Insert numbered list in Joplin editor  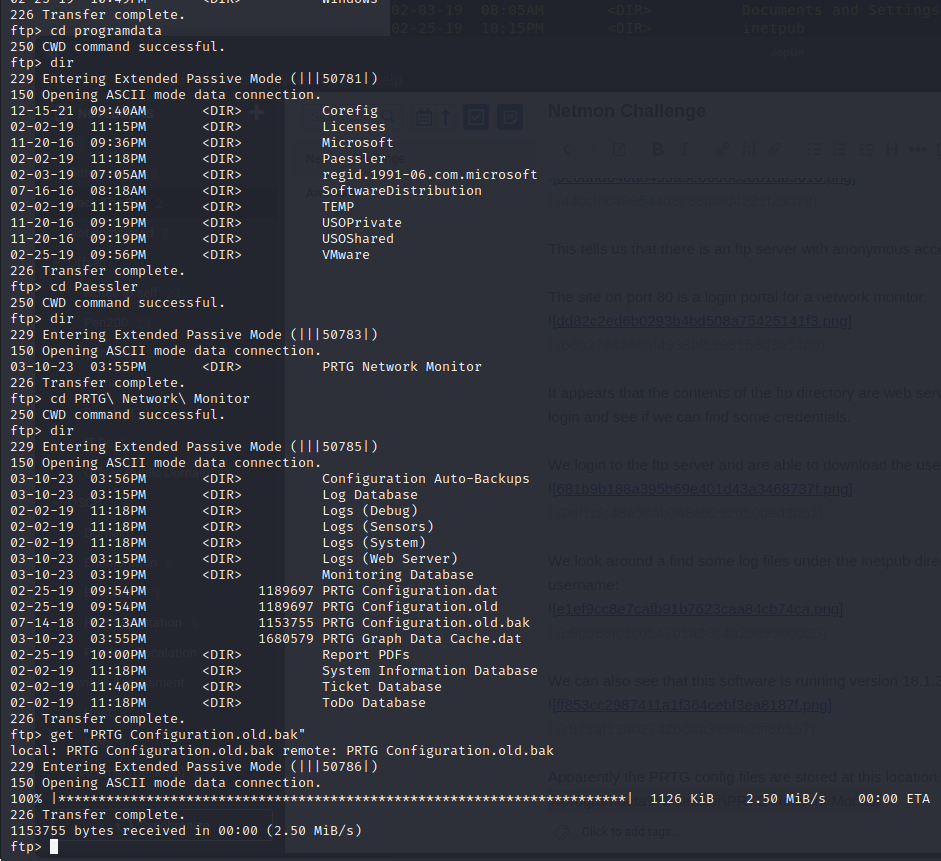coord(840,149)
